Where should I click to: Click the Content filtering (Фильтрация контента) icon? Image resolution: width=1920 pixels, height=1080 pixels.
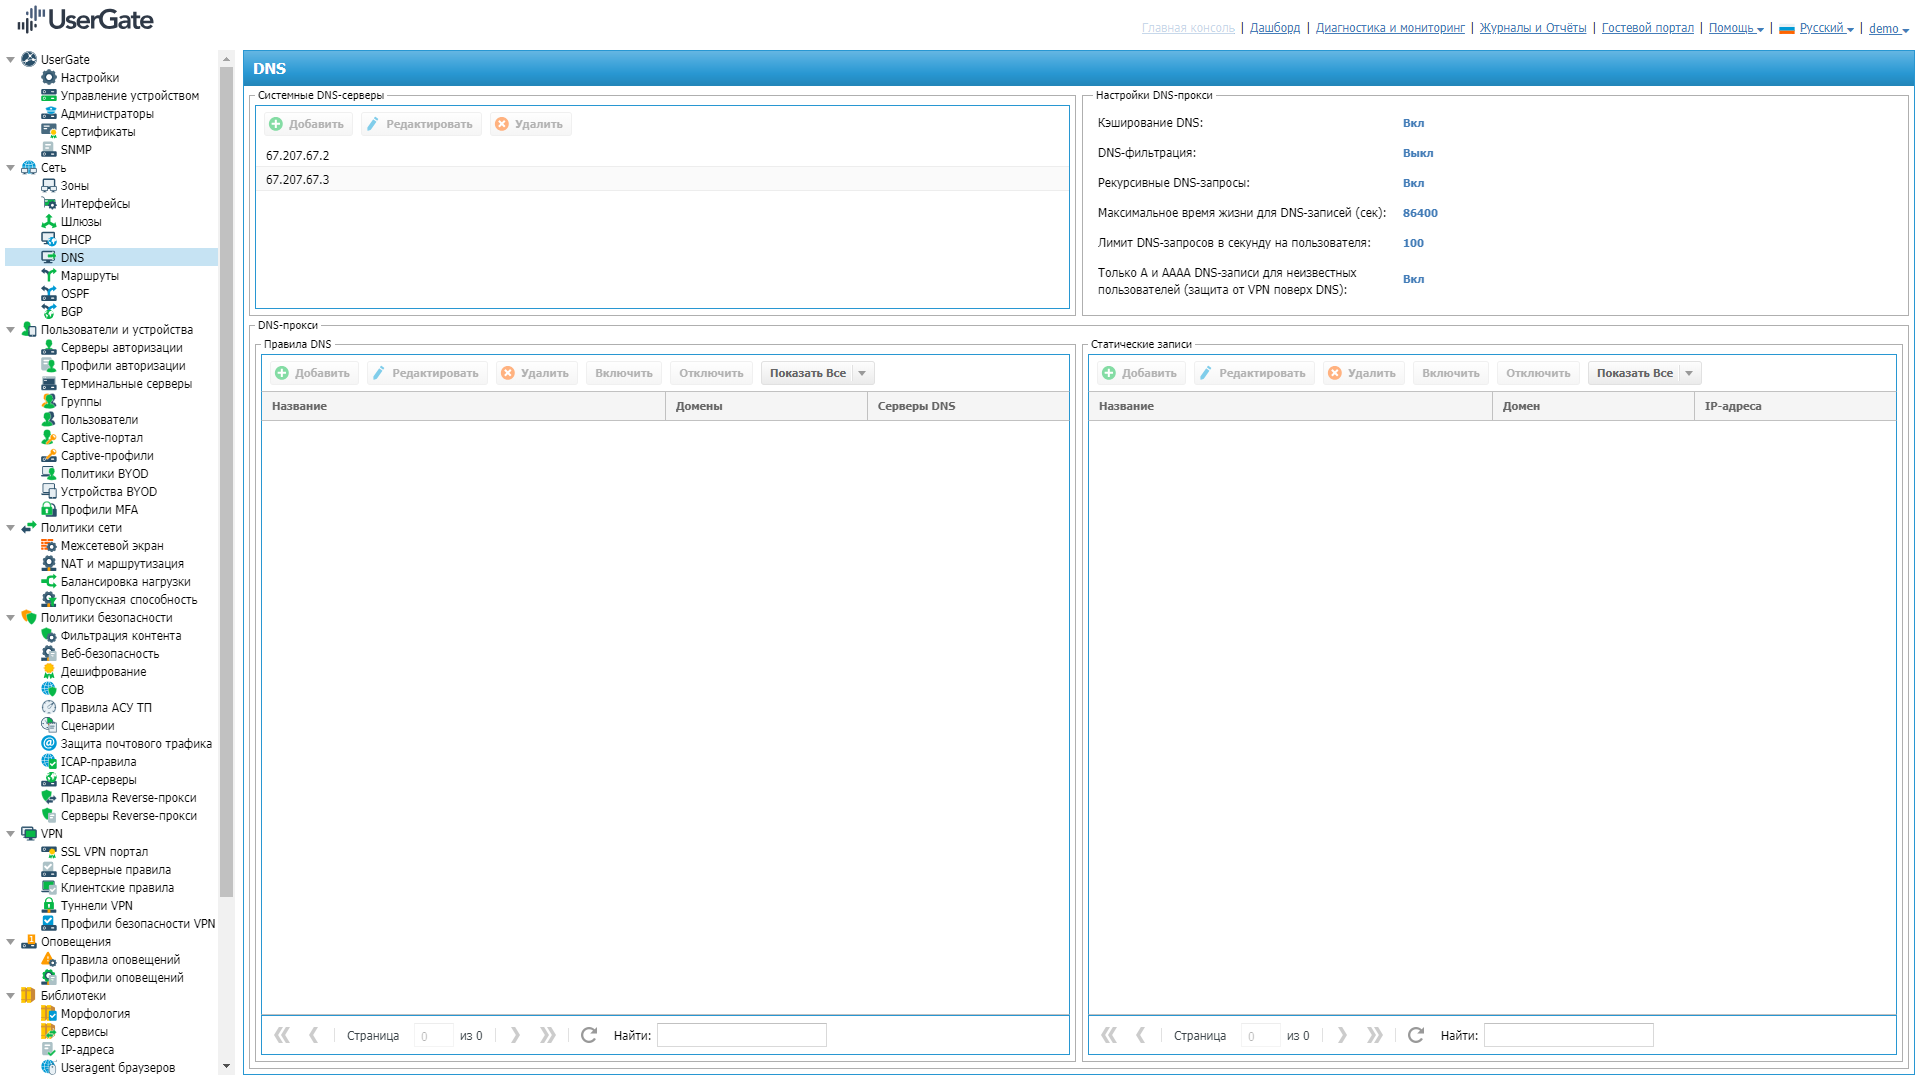pos(48,636)
